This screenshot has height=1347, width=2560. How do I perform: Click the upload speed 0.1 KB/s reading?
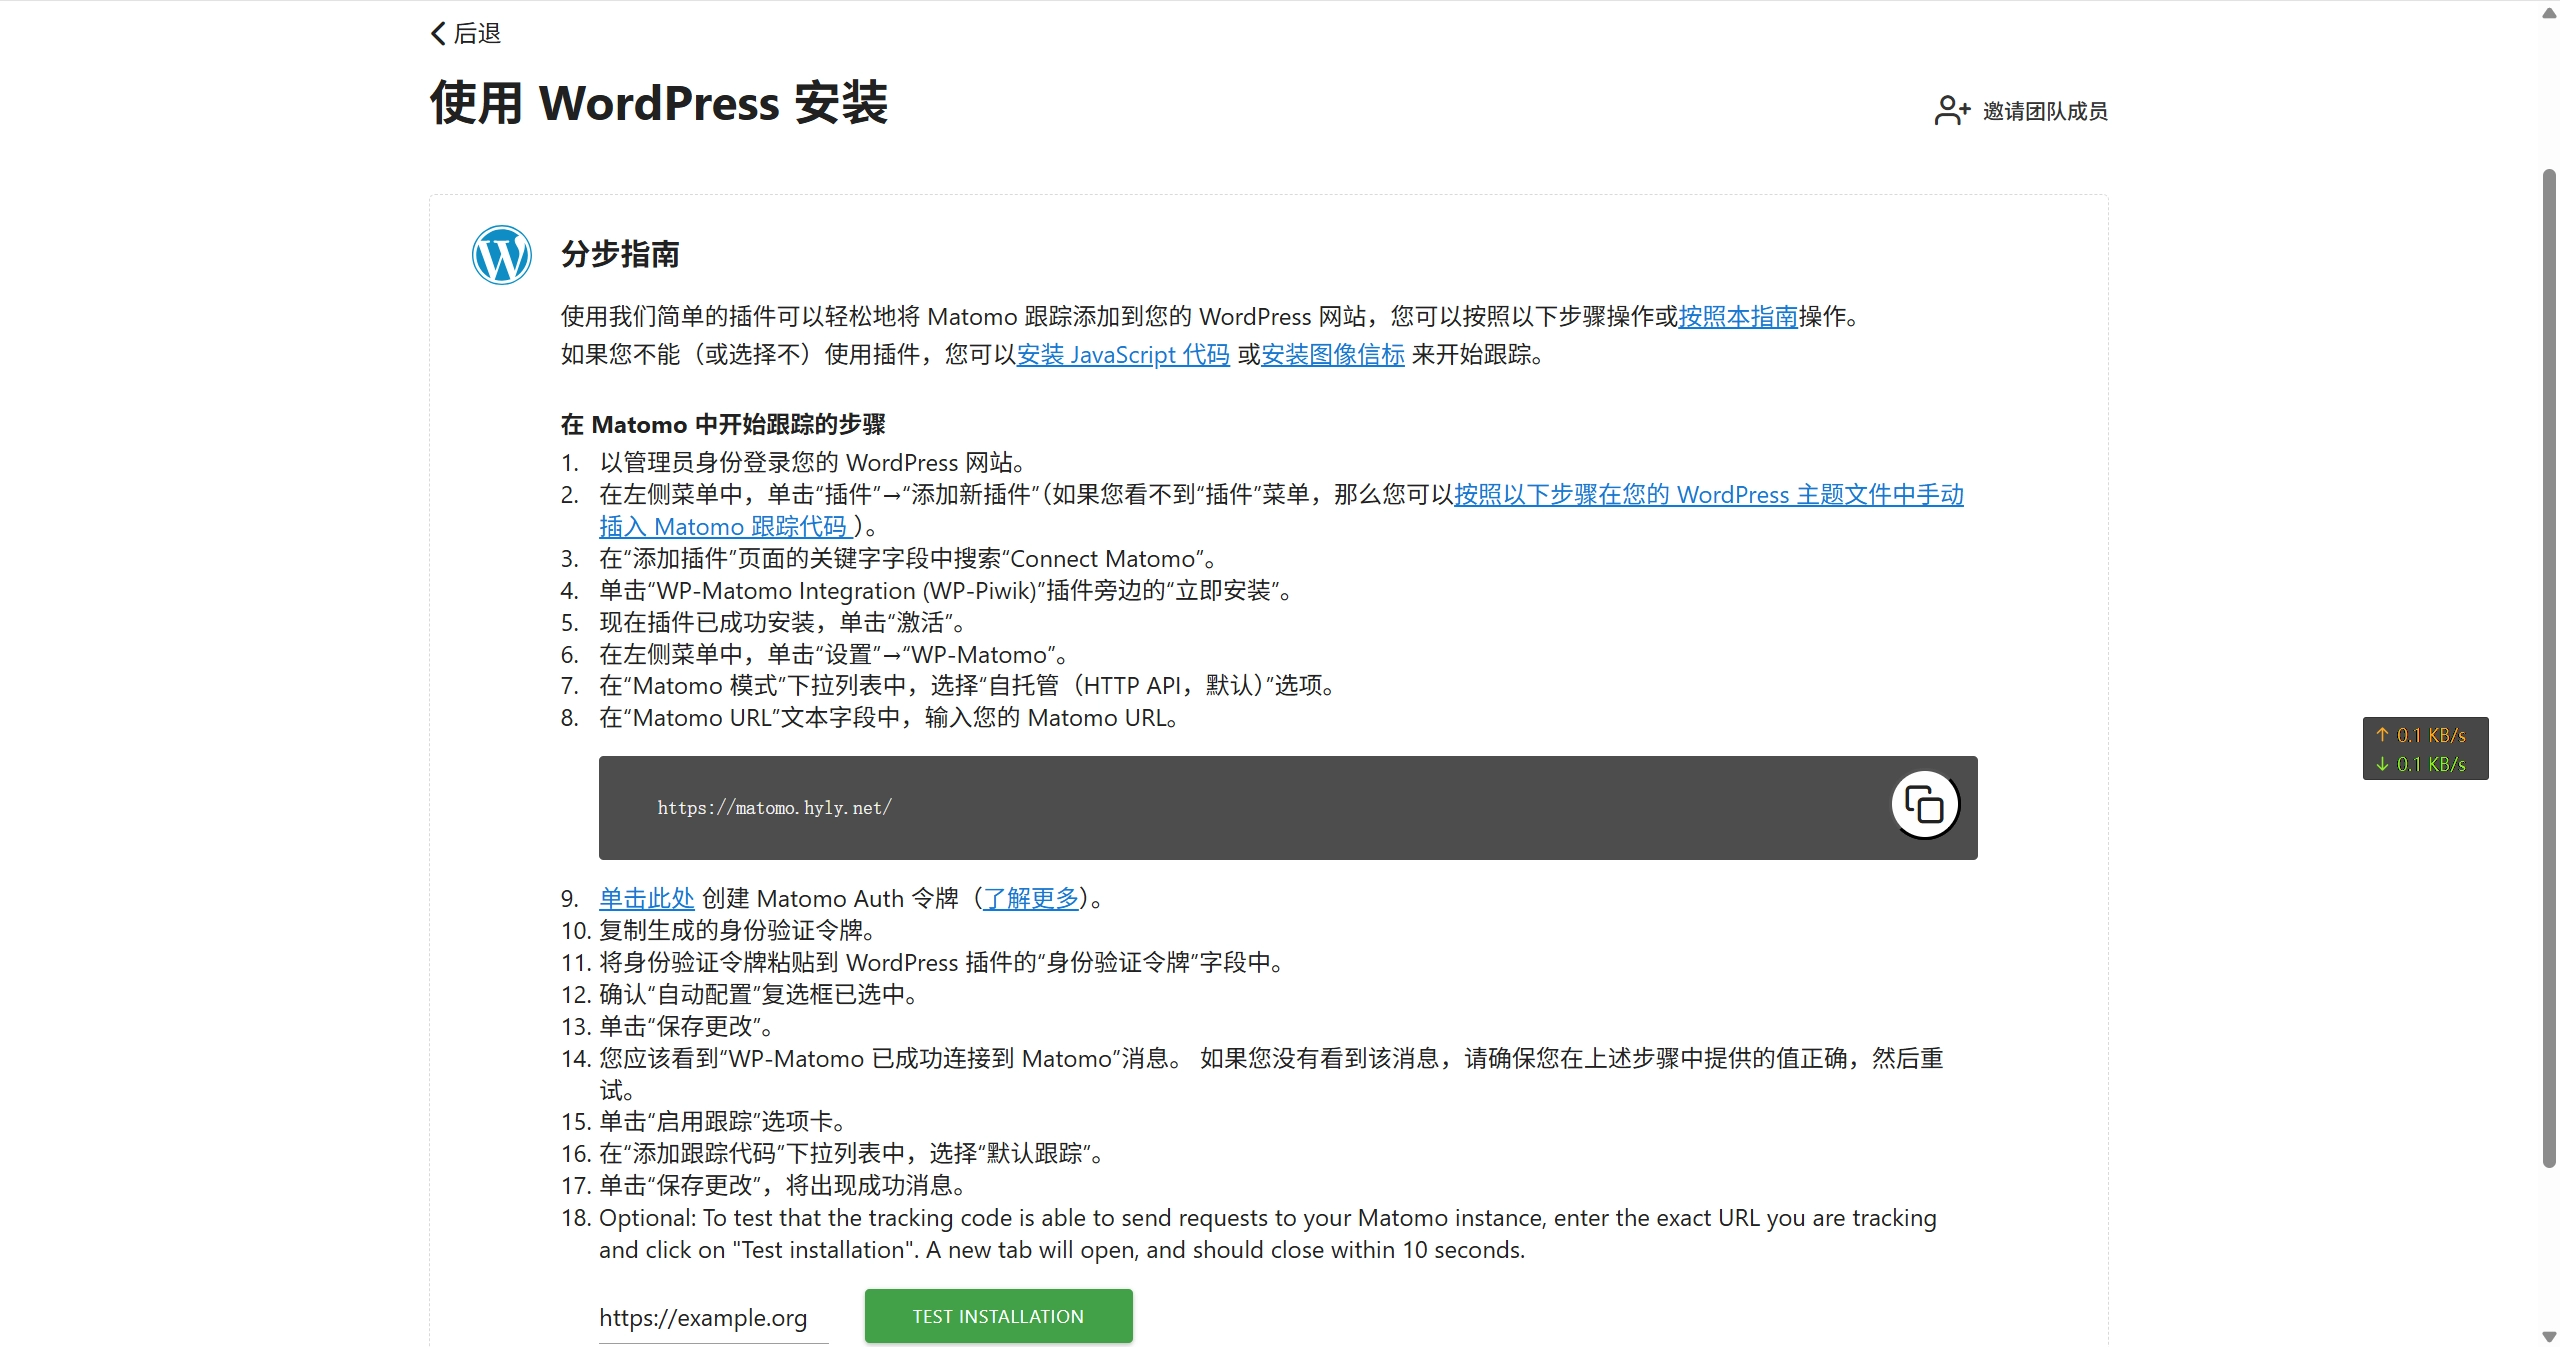[x=2421, y=735]
